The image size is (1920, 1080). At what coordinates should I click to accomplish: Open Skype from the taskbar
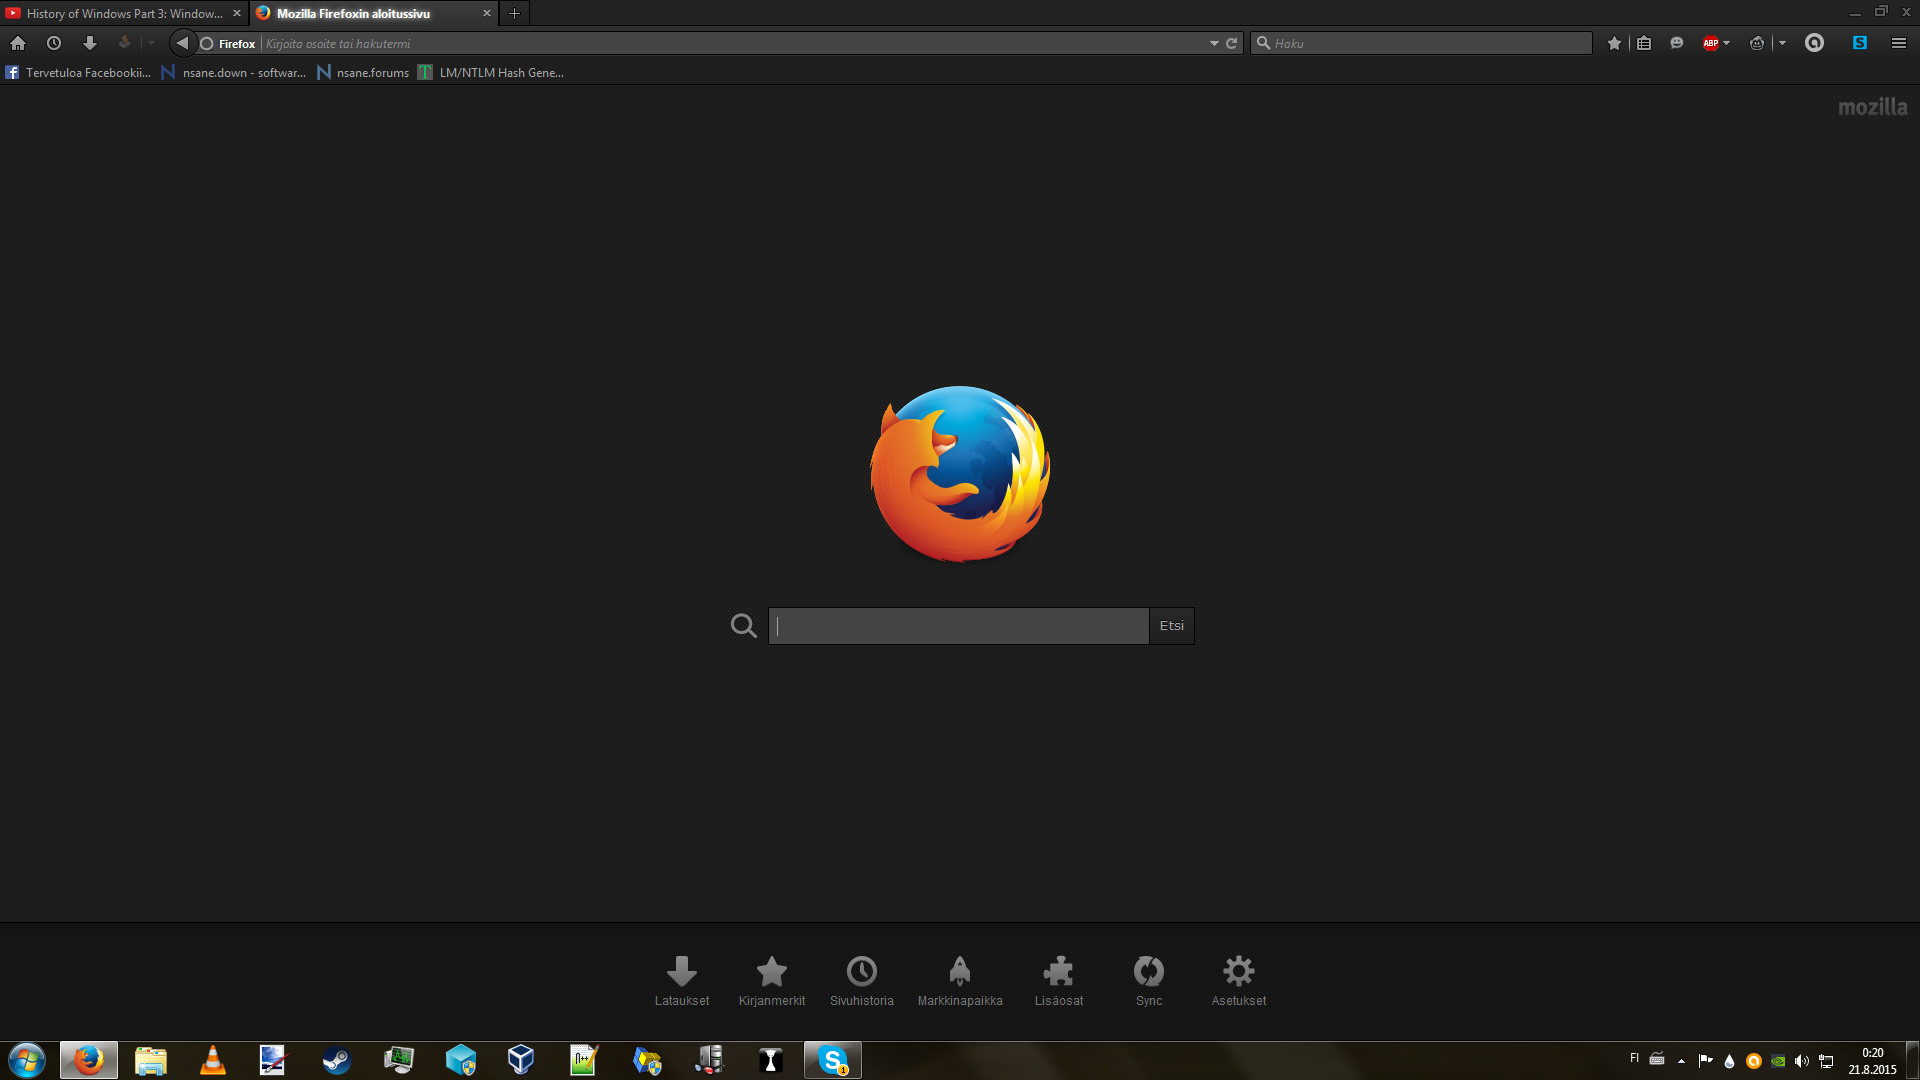pos(833,1060)
